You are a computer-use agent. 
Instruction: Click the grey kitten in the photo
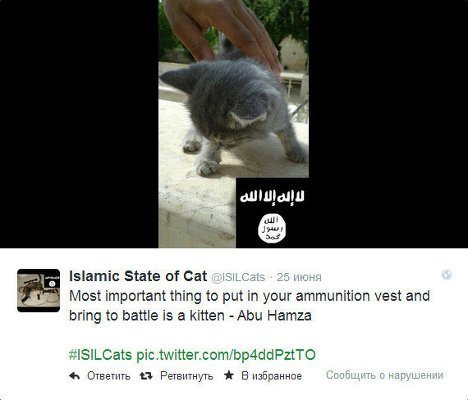point(233,113)
